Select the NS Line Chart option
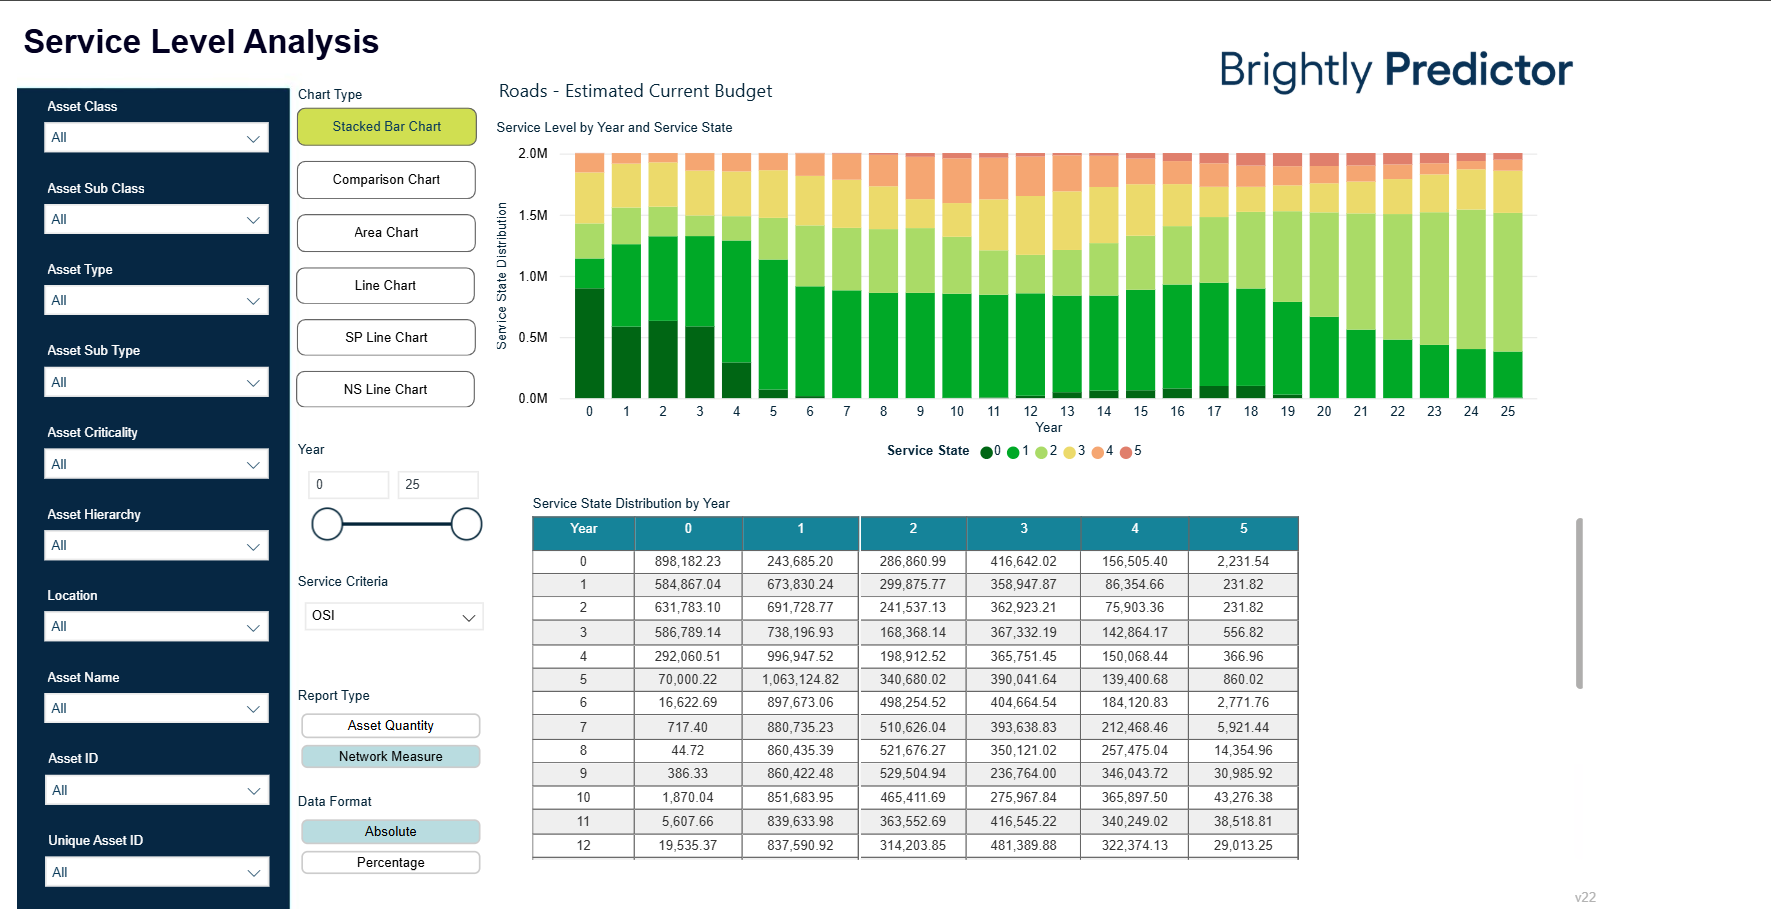1771x909 pixels. click(x=385, y=390)
